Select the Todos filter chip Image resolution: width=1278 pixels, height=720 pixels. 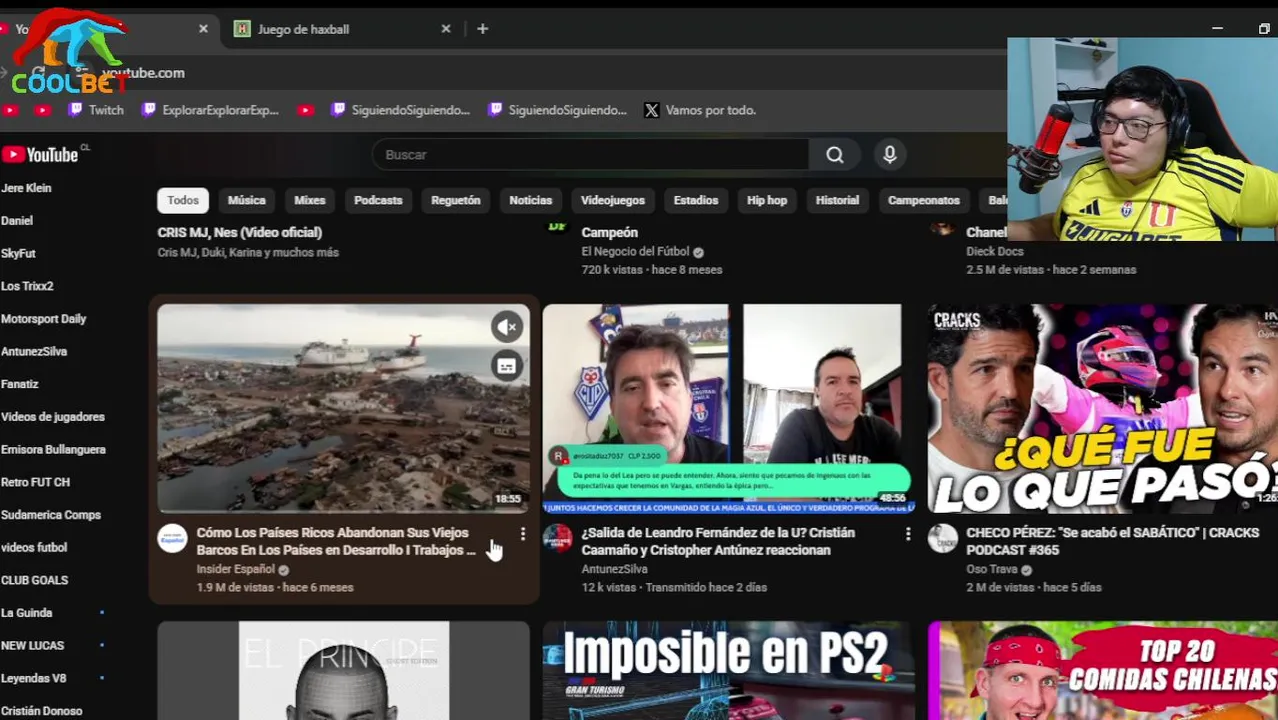(183, 200)
